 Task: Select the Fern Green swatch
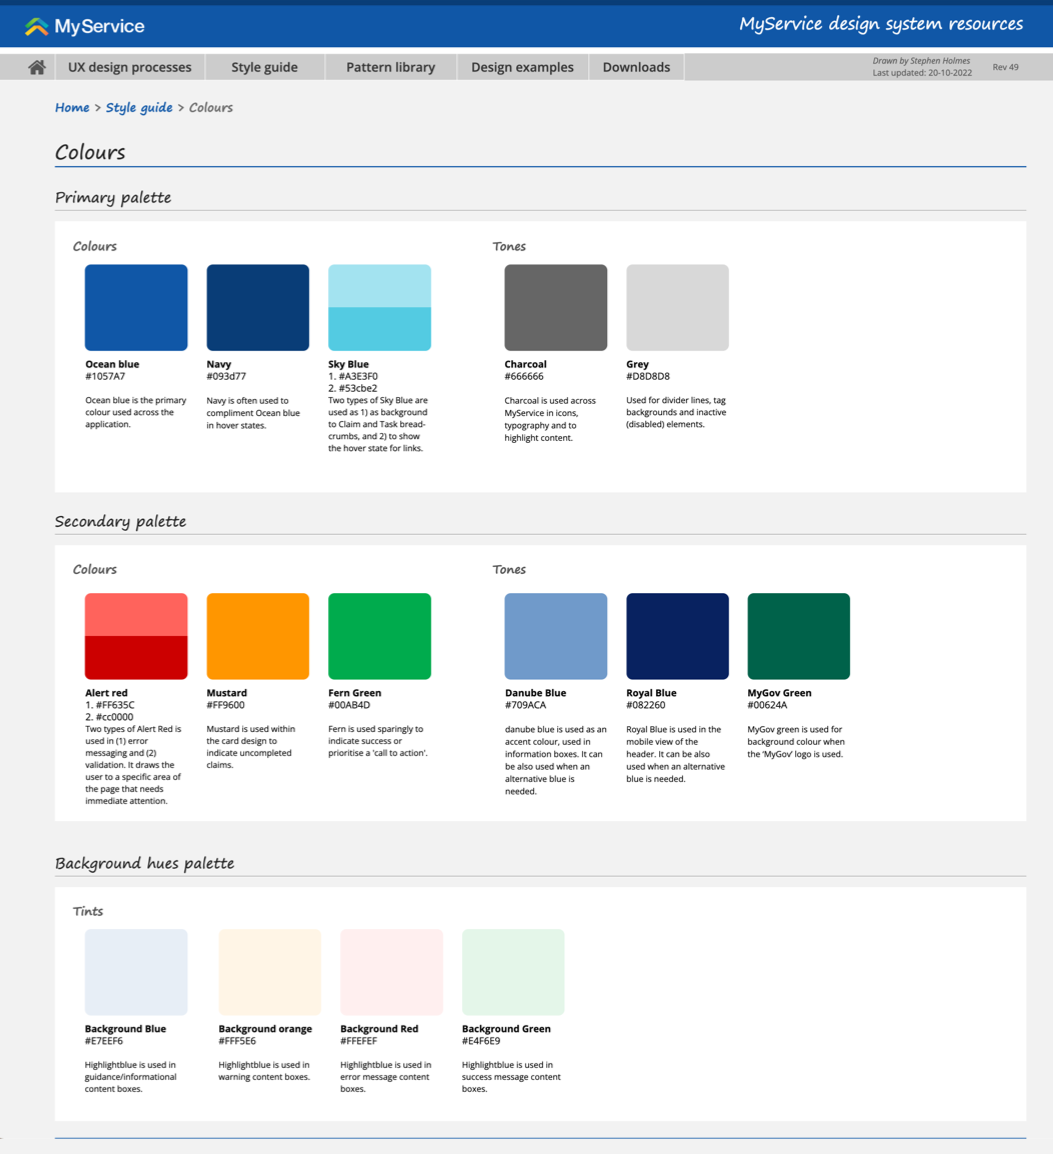pyautogui.click(x=380, y=636)
